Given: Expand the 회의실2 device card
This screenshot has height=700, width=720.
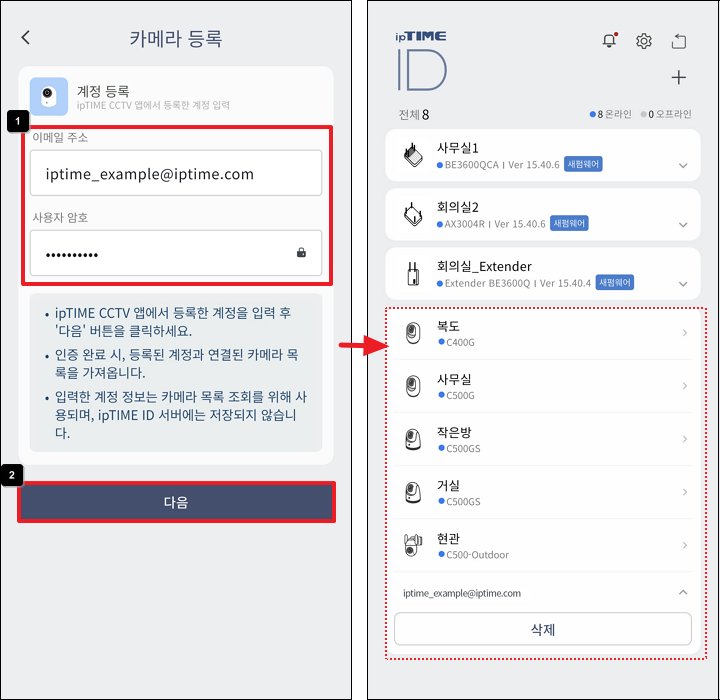Looking at the screenshot, I should [683, 225].
